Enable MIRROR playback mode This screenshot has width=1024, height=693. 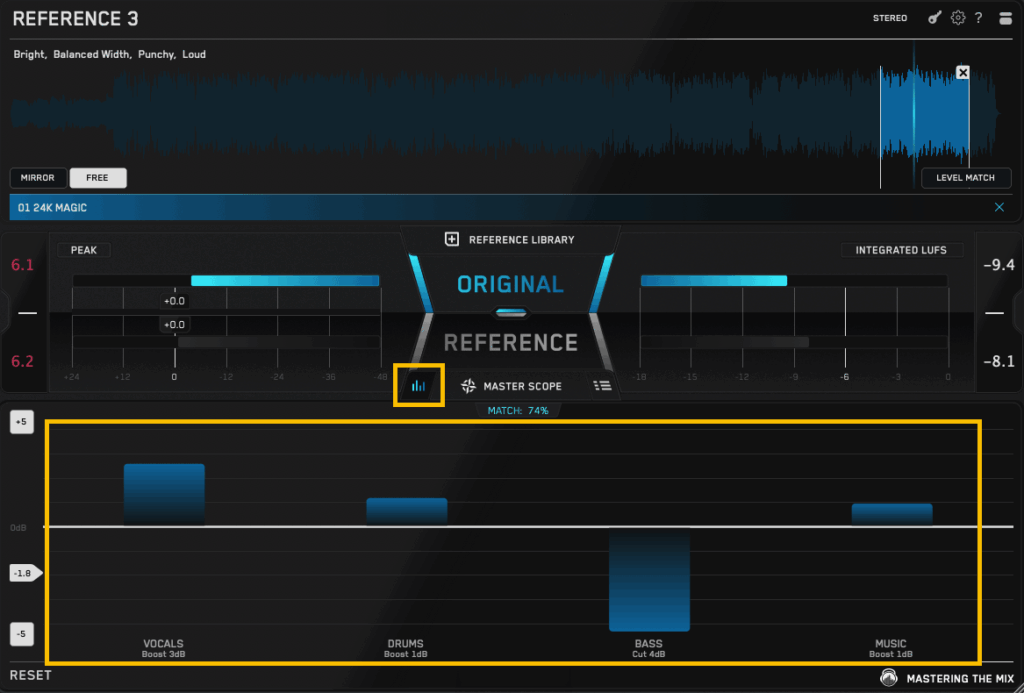pyautogui.click(x=38, y=178)
